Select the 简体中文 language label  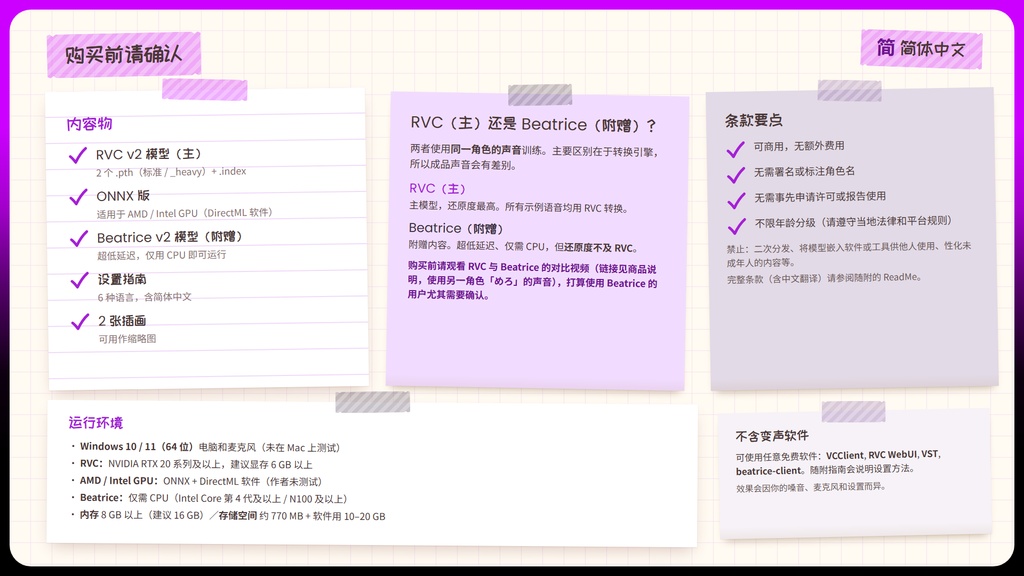[x=933, y=49]
